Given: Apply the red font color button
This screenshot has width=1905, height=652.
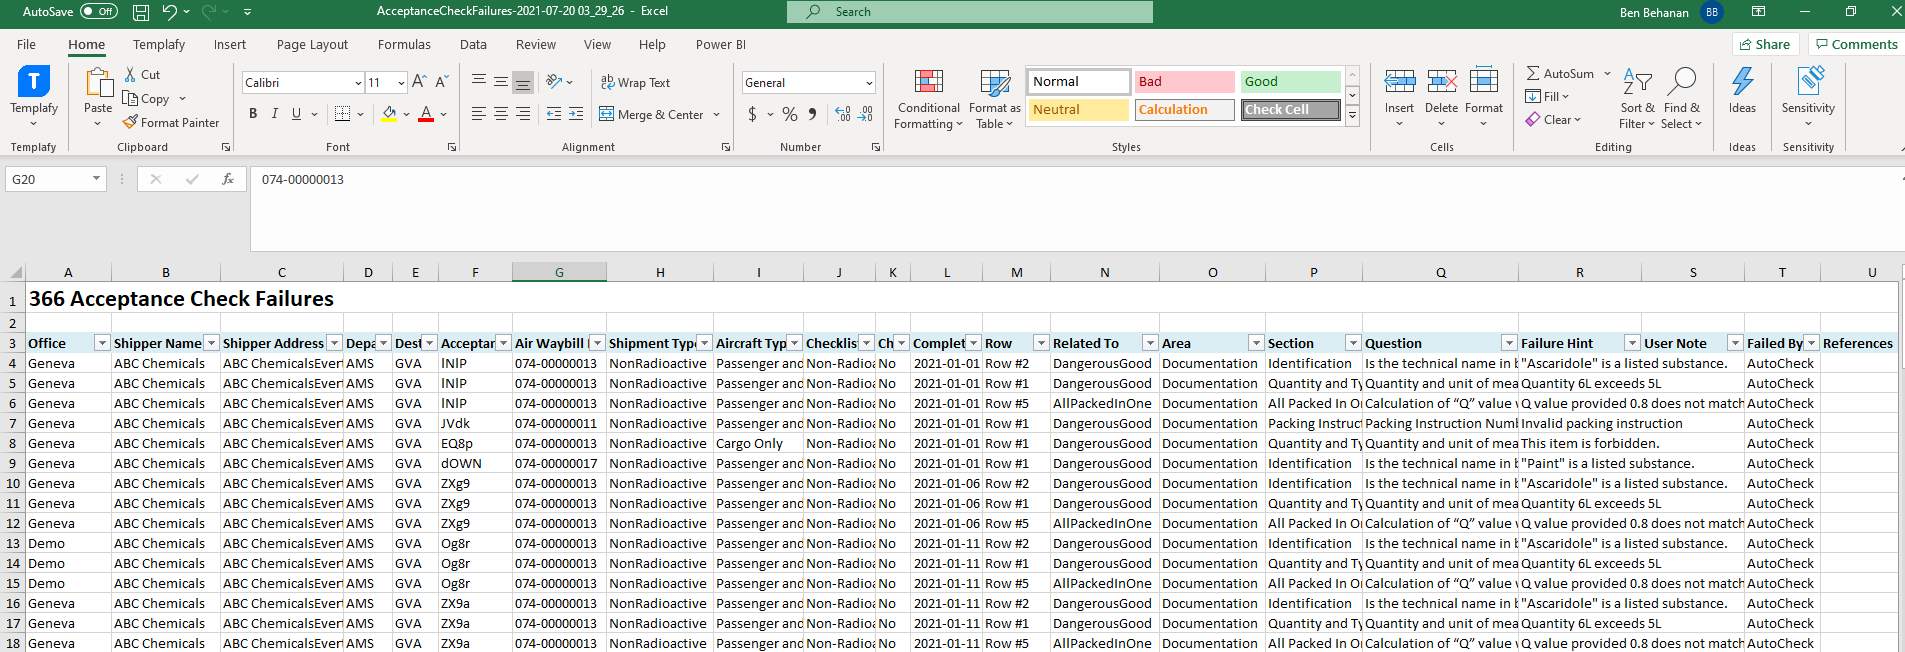Looking at the screenshot, I should click(x=426, y=114).
